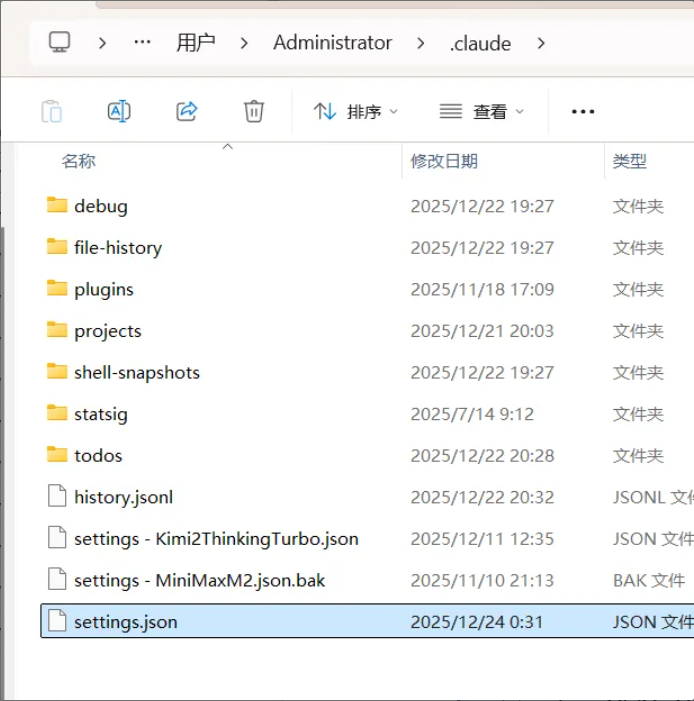The height and width of the screenshot is (701, 694).
Task: Click the This PC monitor icon in breadcrumb
Action: tap(59, 42)
